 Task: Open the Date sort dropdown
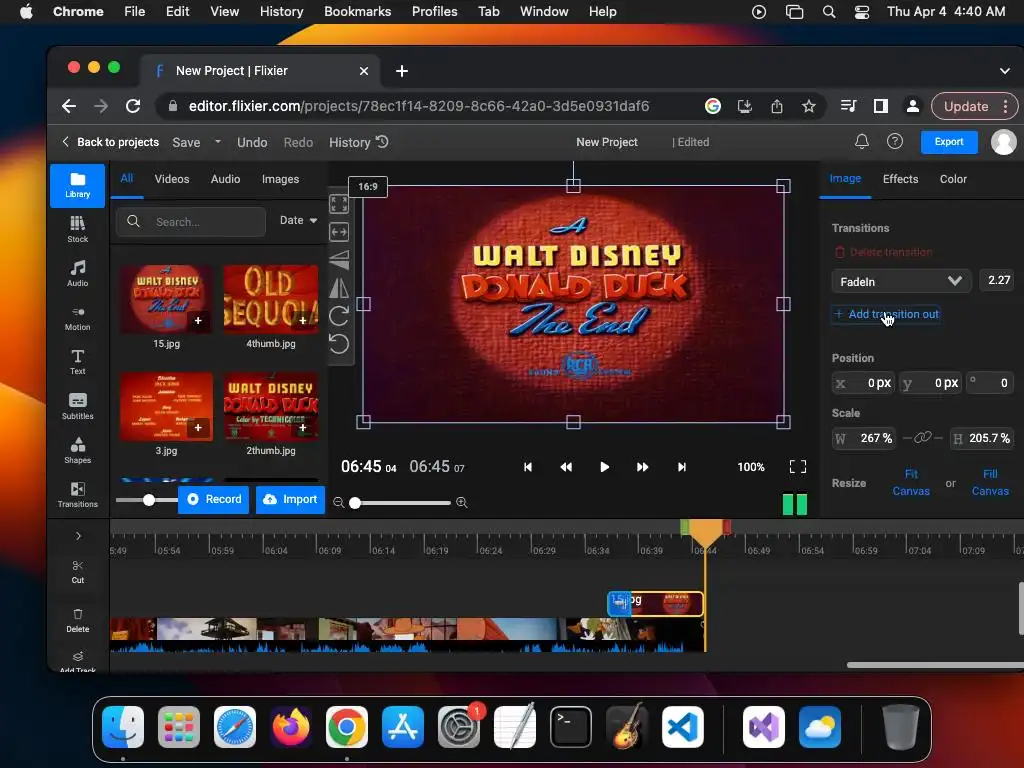[298, 221]
